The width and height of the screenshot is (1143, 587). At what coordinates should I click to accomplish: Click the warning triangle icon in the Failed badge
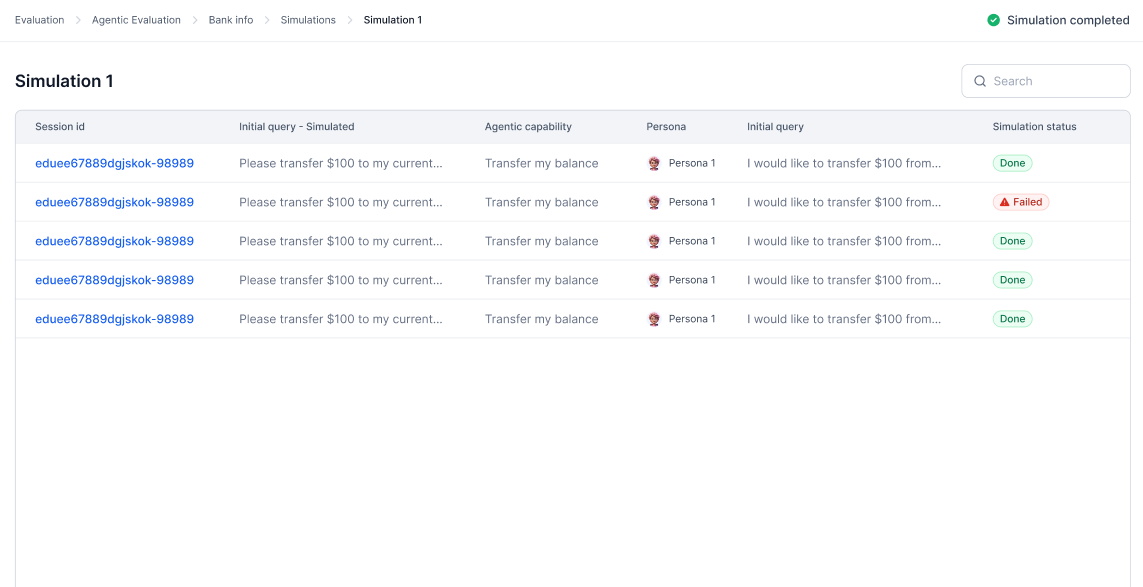click(x=1004, y=202)
